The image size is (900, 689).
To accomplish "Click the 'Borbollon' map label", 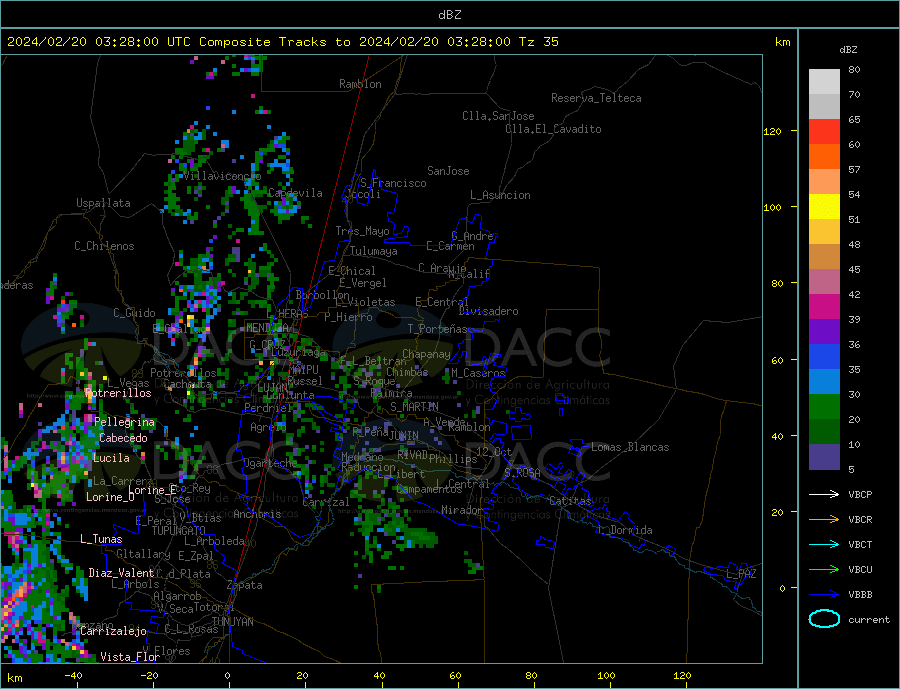I will coord(323,295).
